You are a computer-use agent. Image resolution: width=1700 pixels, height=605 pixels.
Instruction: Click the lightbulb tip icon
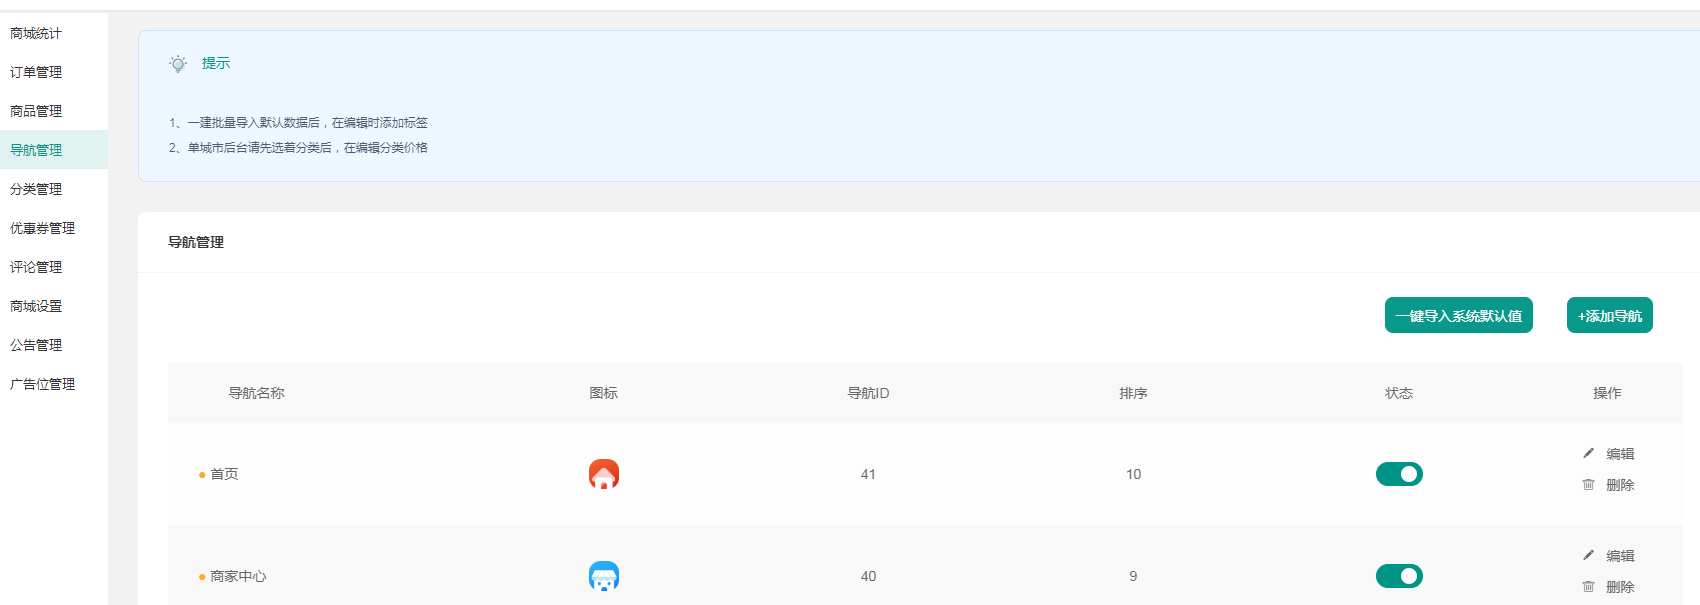click(178, 64)
